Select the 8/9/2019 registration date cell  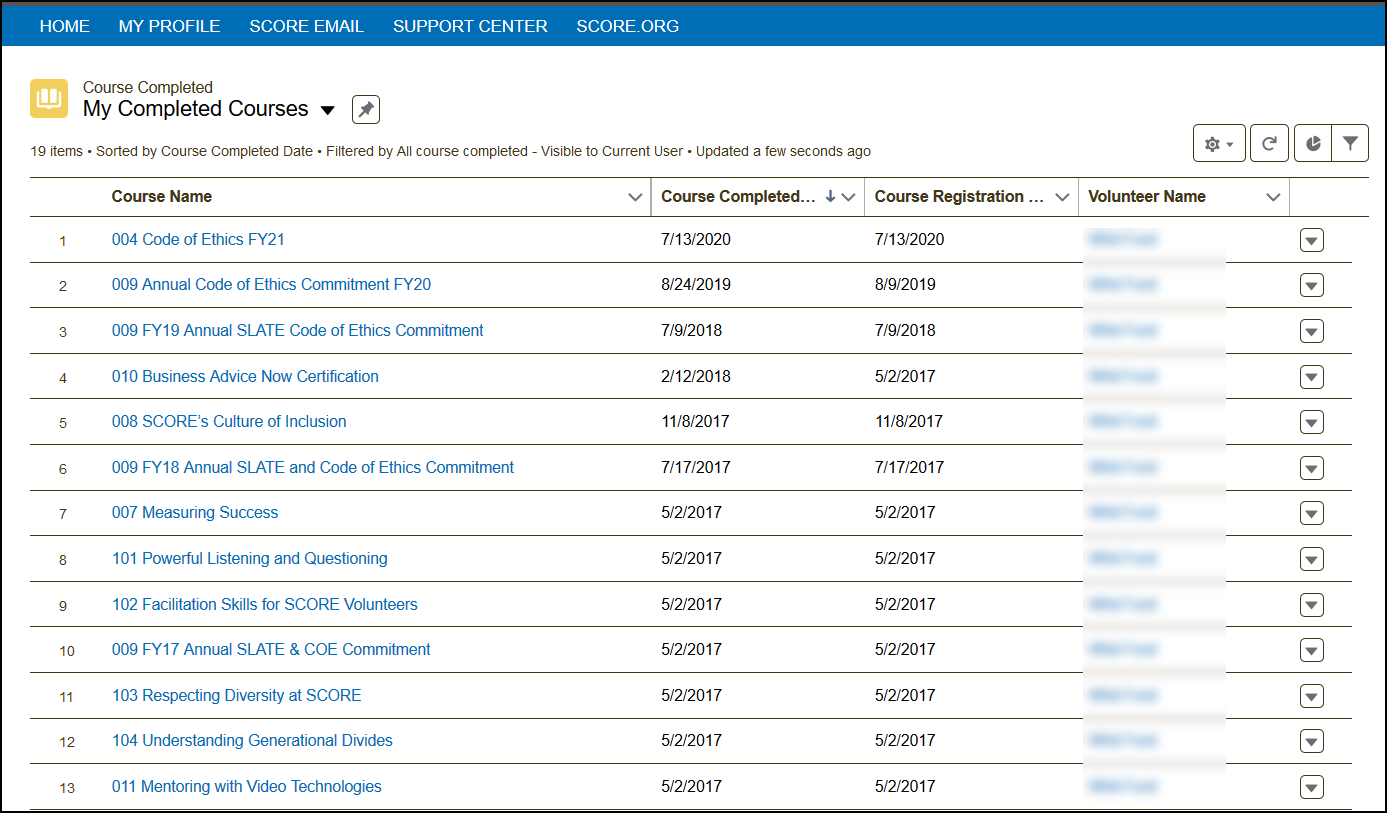(905, 284)
